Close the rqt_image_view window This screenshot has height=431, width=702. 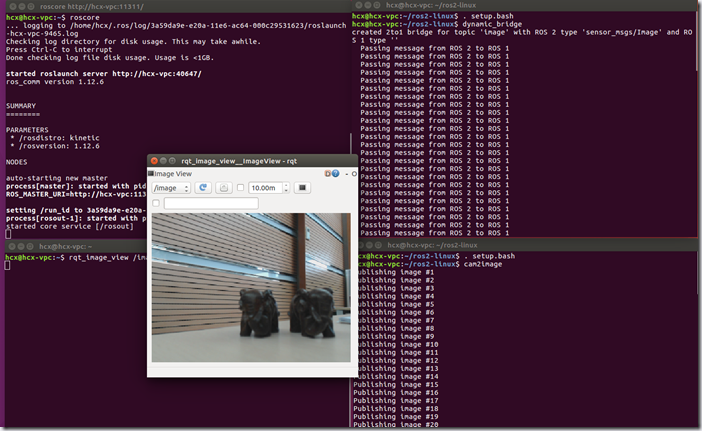(x=154, y=161)
